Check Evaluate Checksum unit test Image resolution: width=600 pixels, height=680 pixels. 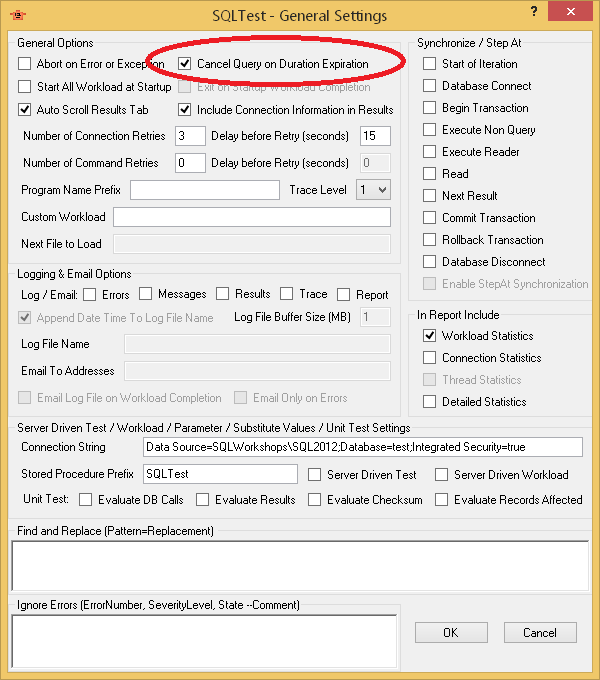click(314, 500)
